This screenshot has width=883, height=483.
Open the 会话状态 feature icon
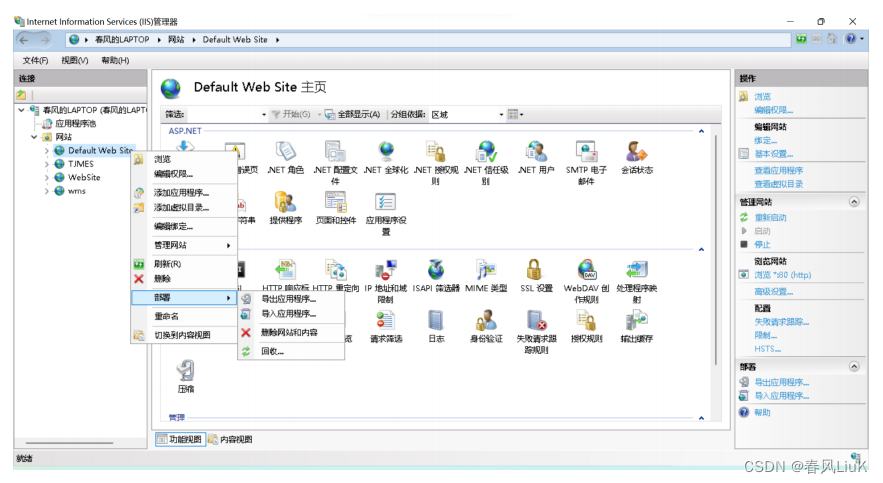(x=637, y=158)
